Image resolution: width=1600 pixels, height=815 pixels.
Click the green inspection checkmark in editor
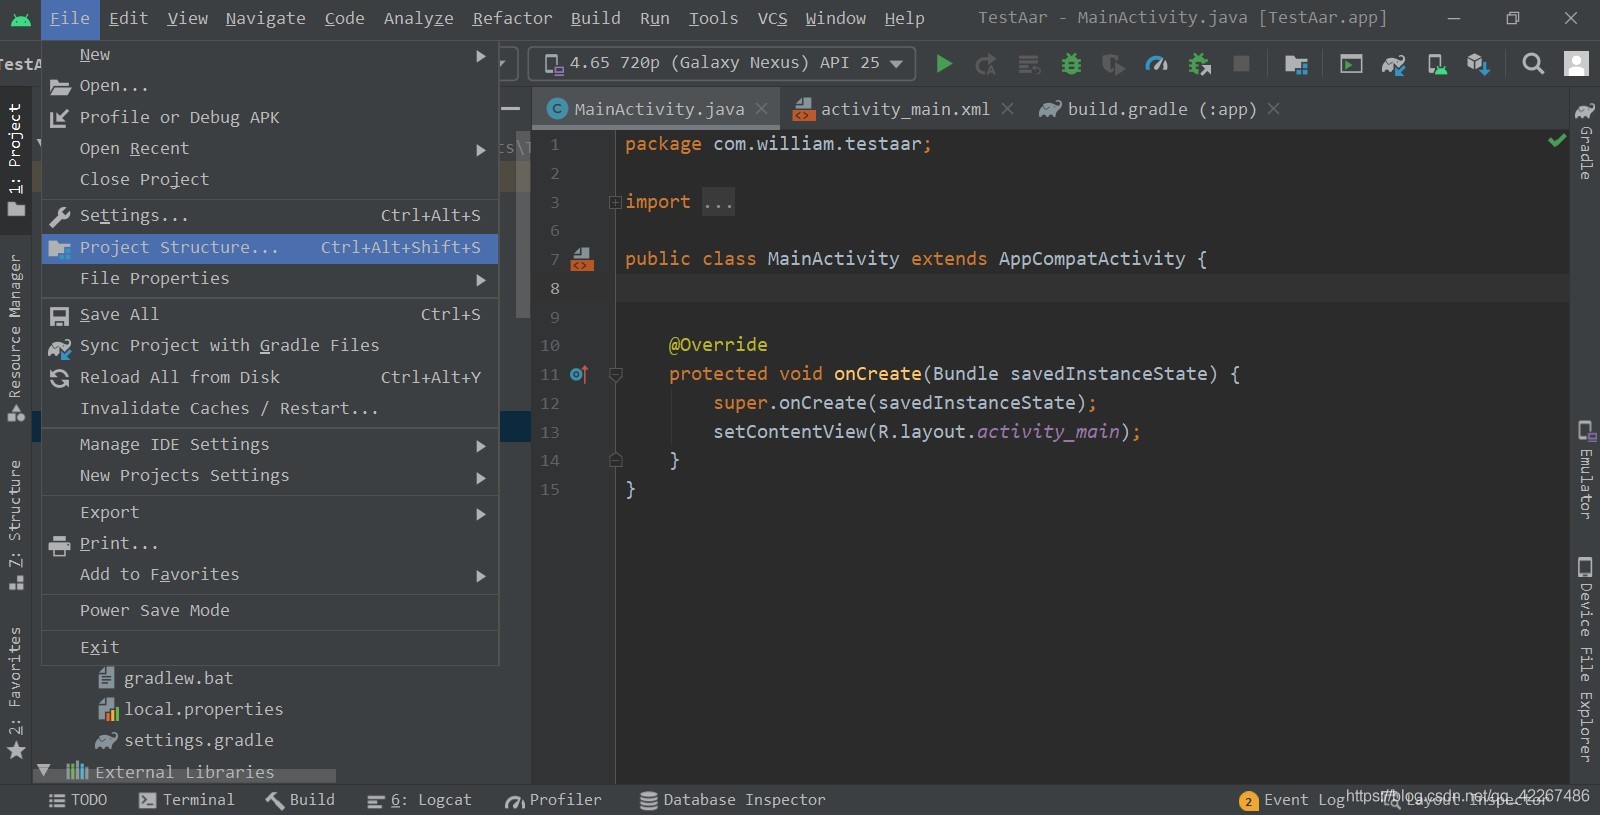(1557, 141)
